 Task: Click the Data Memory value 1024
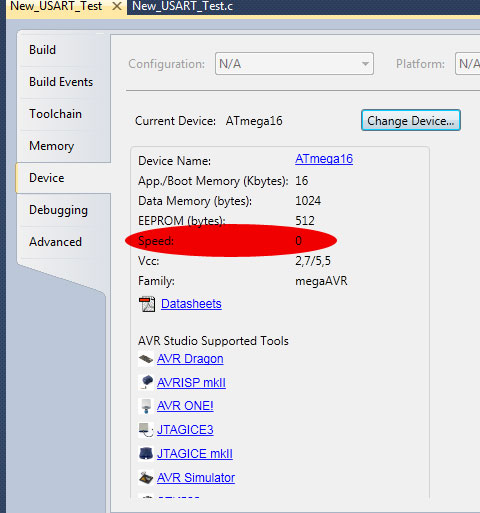tap(308, 201)
